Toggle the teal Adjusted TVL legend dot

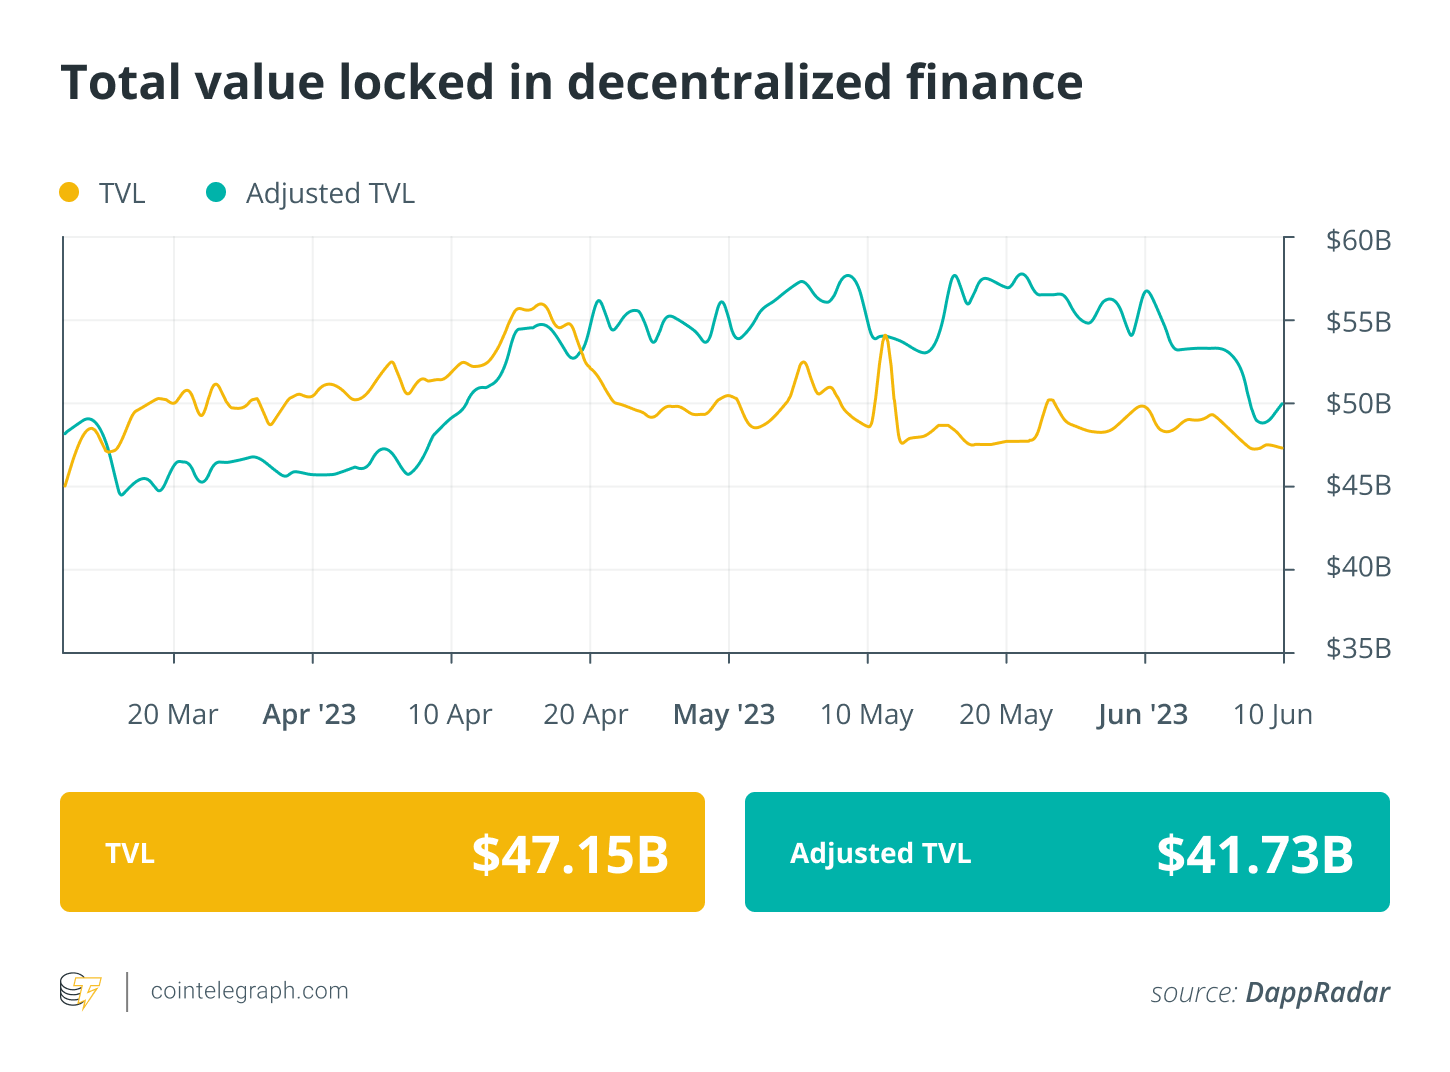tap(216, 192)
